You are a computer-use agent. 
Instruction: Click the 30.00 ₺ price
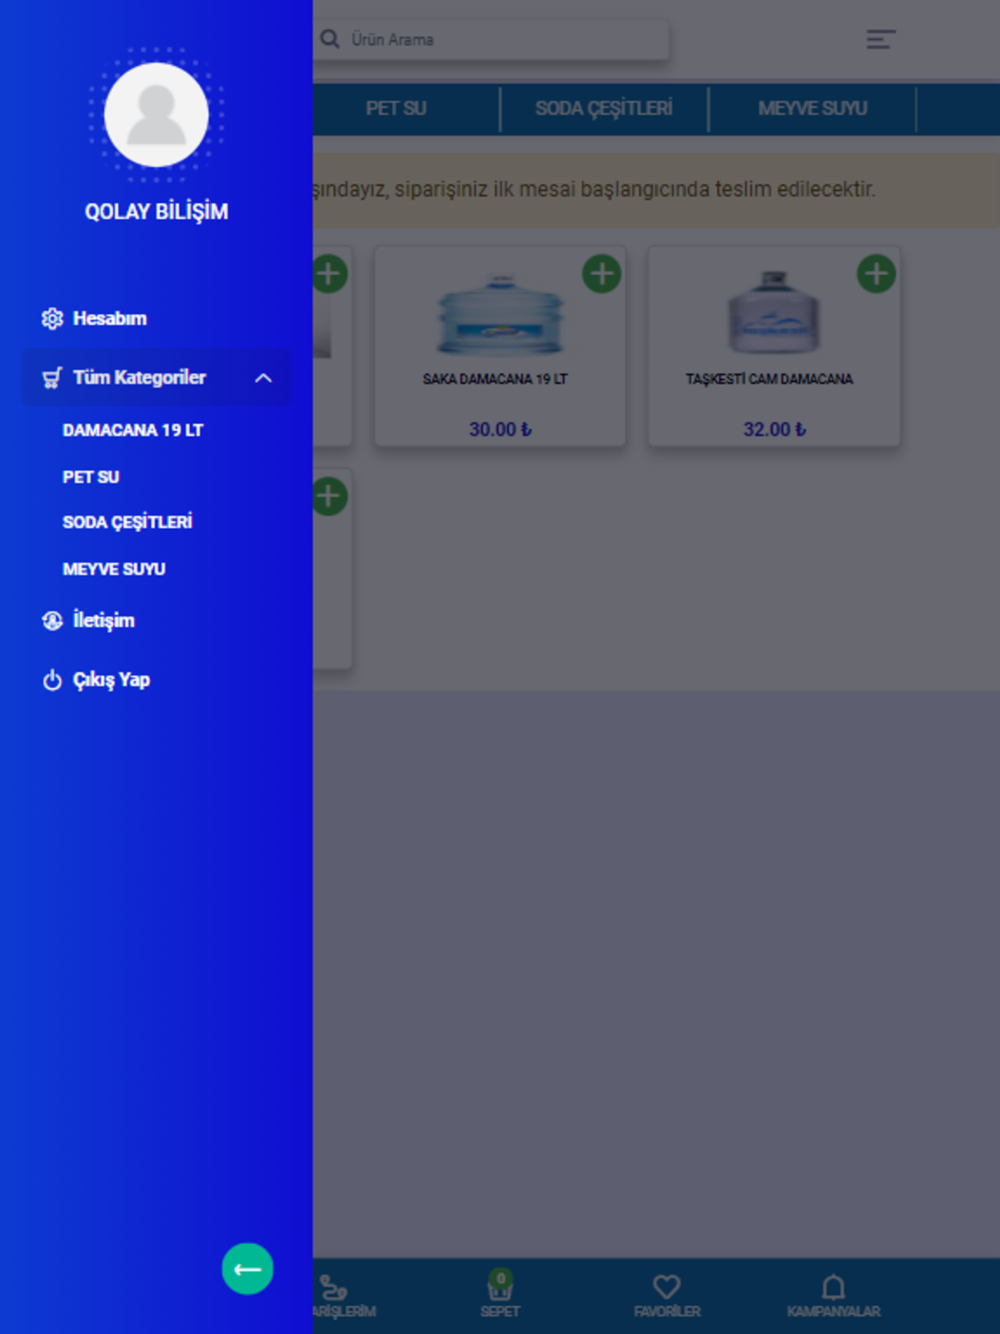click(x=501, y=429)
